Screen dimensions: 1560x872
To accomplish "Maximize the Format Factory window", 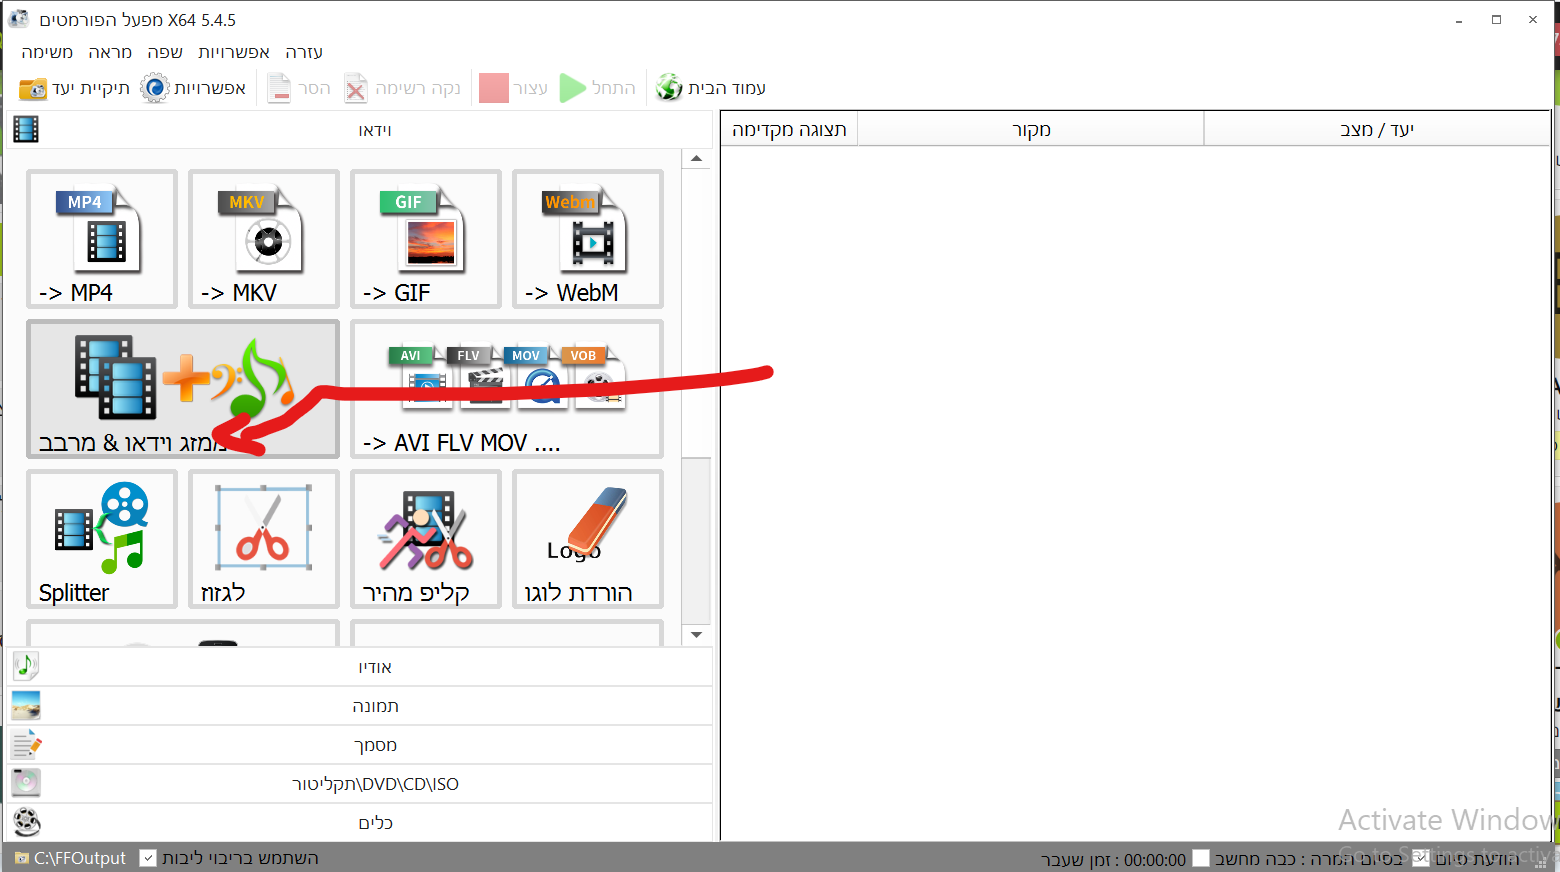I will pos(1496,20).
